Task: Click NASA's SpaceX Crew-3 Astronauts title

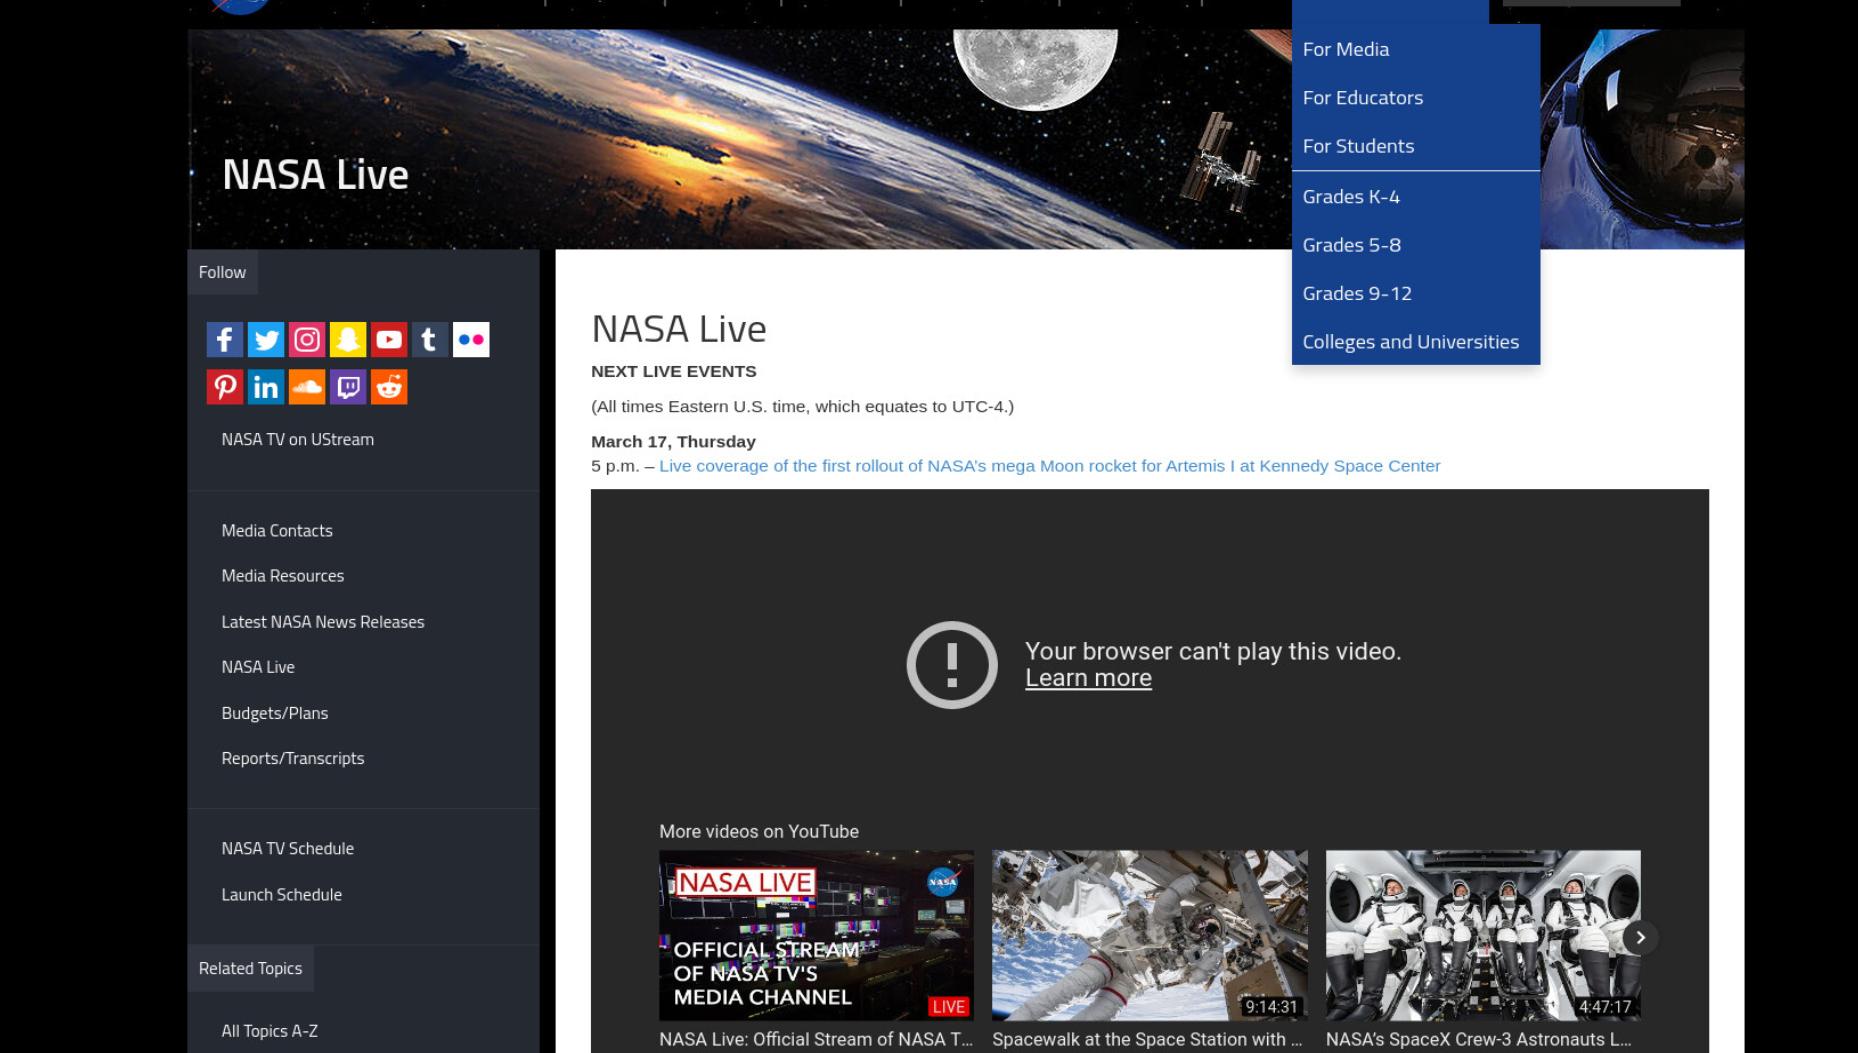Action: [x=1478, y=1039]
